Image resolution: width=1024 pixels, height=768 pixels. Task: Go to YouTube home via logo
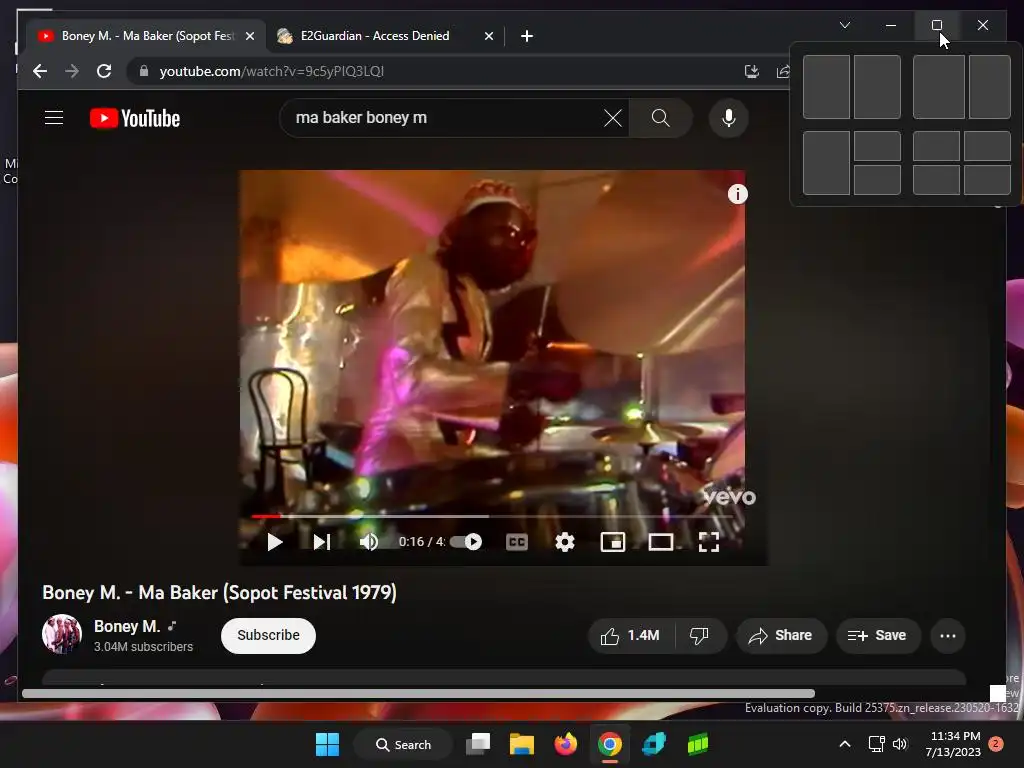[x=135, y=118]
